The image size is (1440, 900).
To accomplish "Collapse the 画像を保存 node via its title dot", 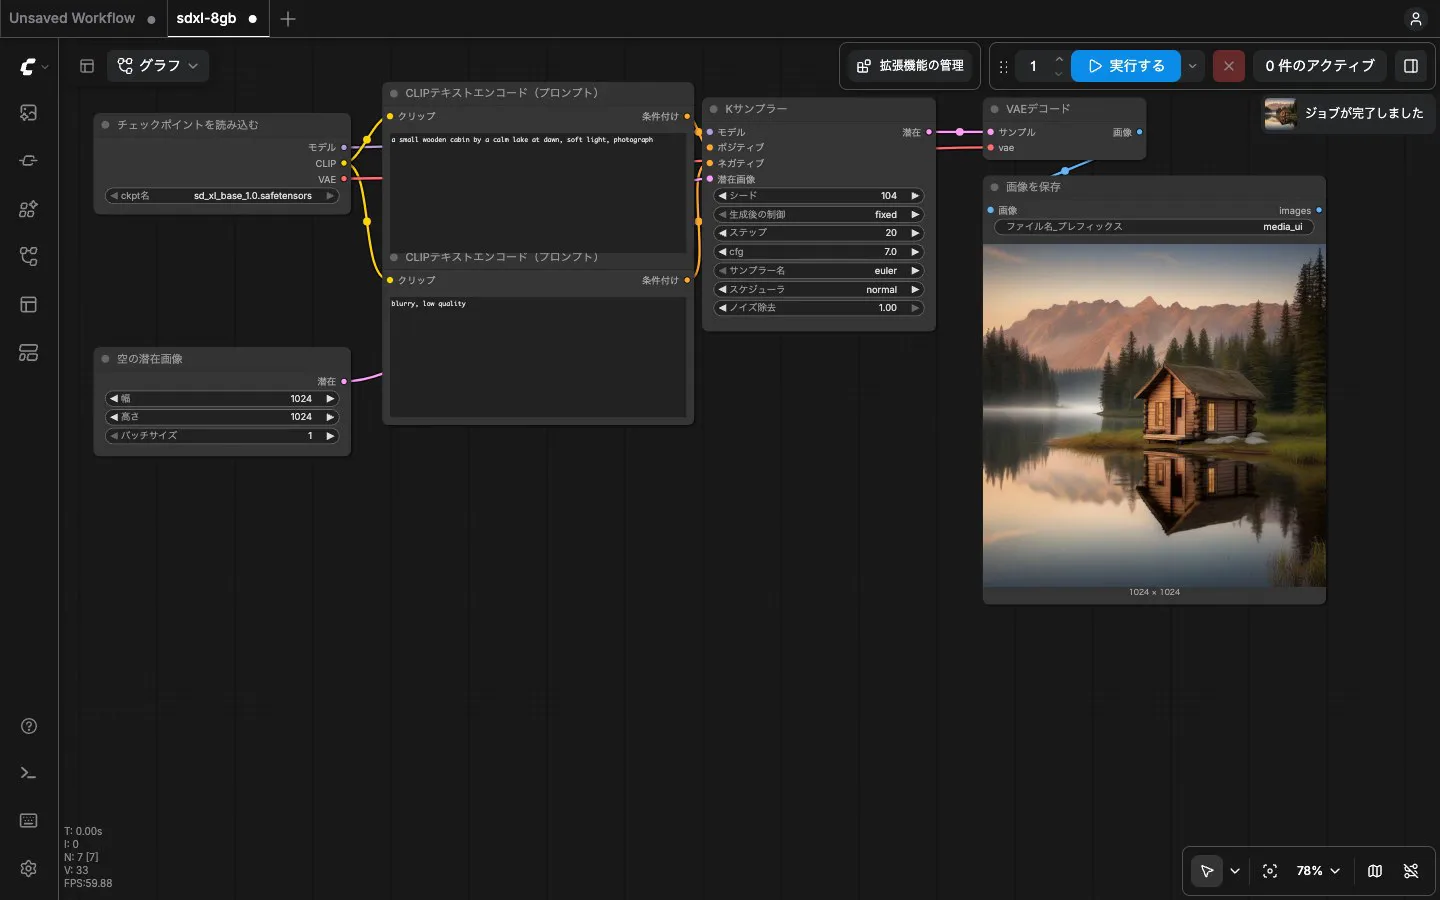I will pos(995,187).
